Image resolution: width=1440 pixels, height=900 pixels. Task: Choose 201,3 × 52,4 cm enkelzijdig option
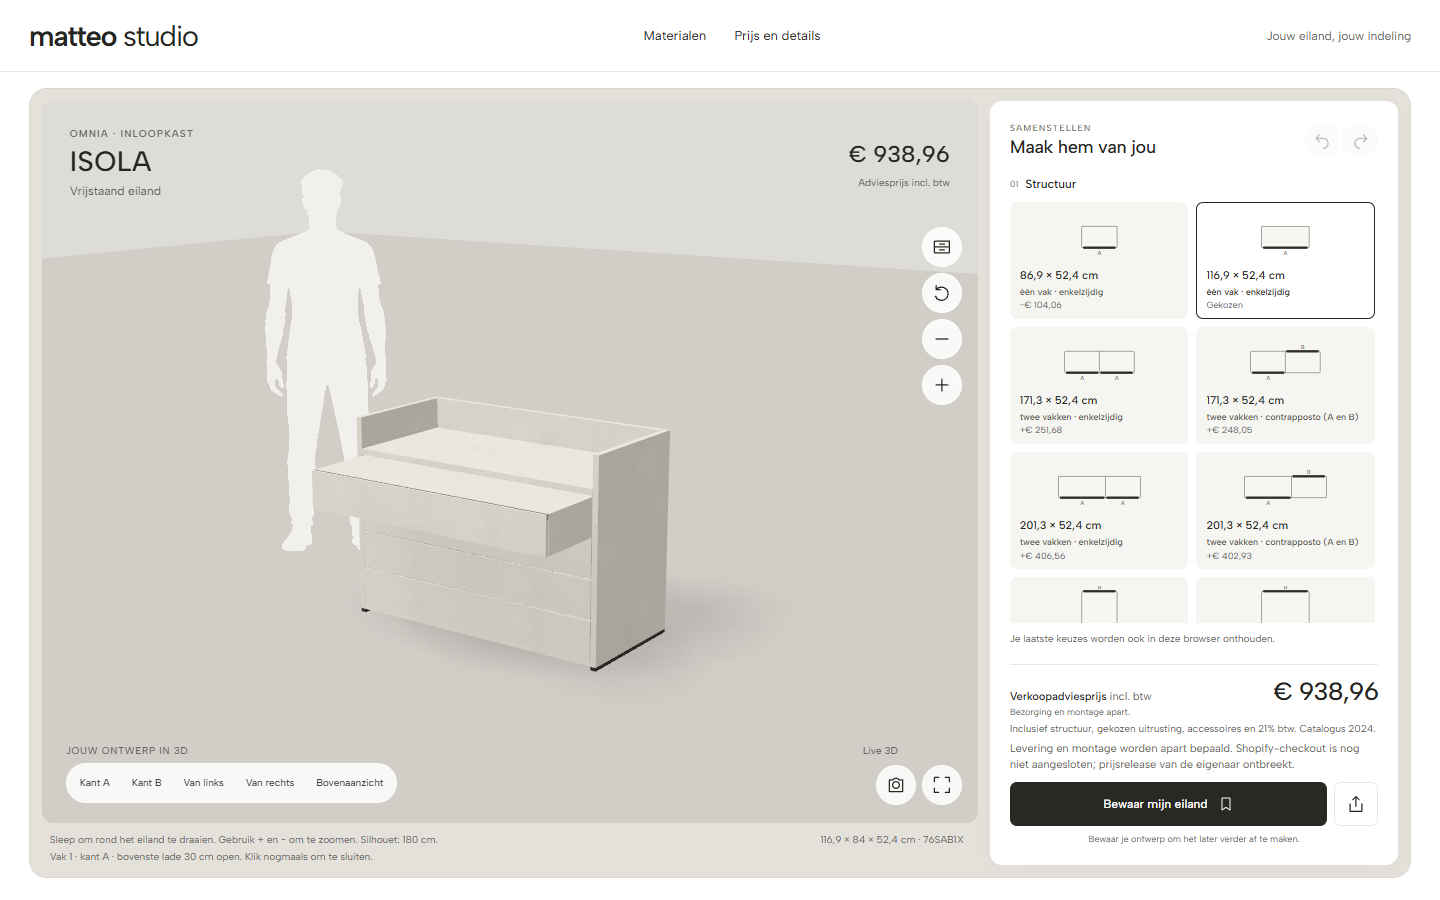pyautogui.click(x=1099, y=511)
